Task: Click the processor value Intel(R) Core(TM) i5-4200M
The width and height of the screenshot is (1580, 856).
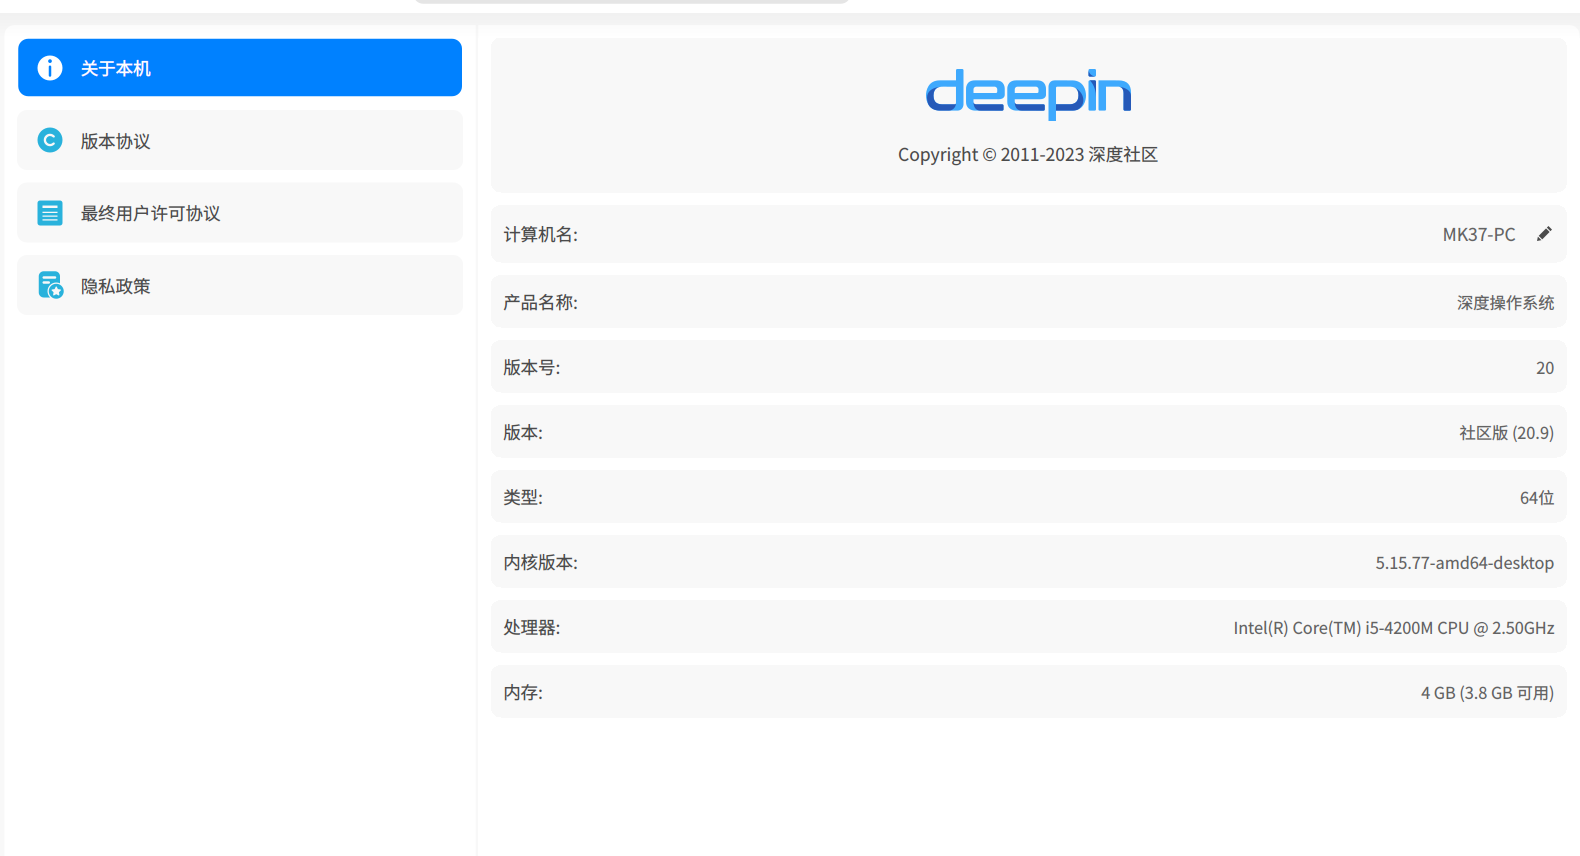Action: coord(1393,628)
